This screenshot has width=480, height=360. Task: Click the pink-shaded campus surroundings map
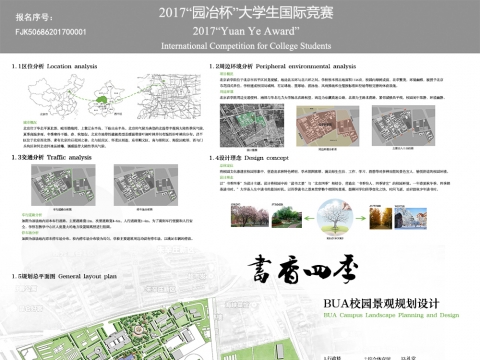pyautogui.click(x=328, y=126)
